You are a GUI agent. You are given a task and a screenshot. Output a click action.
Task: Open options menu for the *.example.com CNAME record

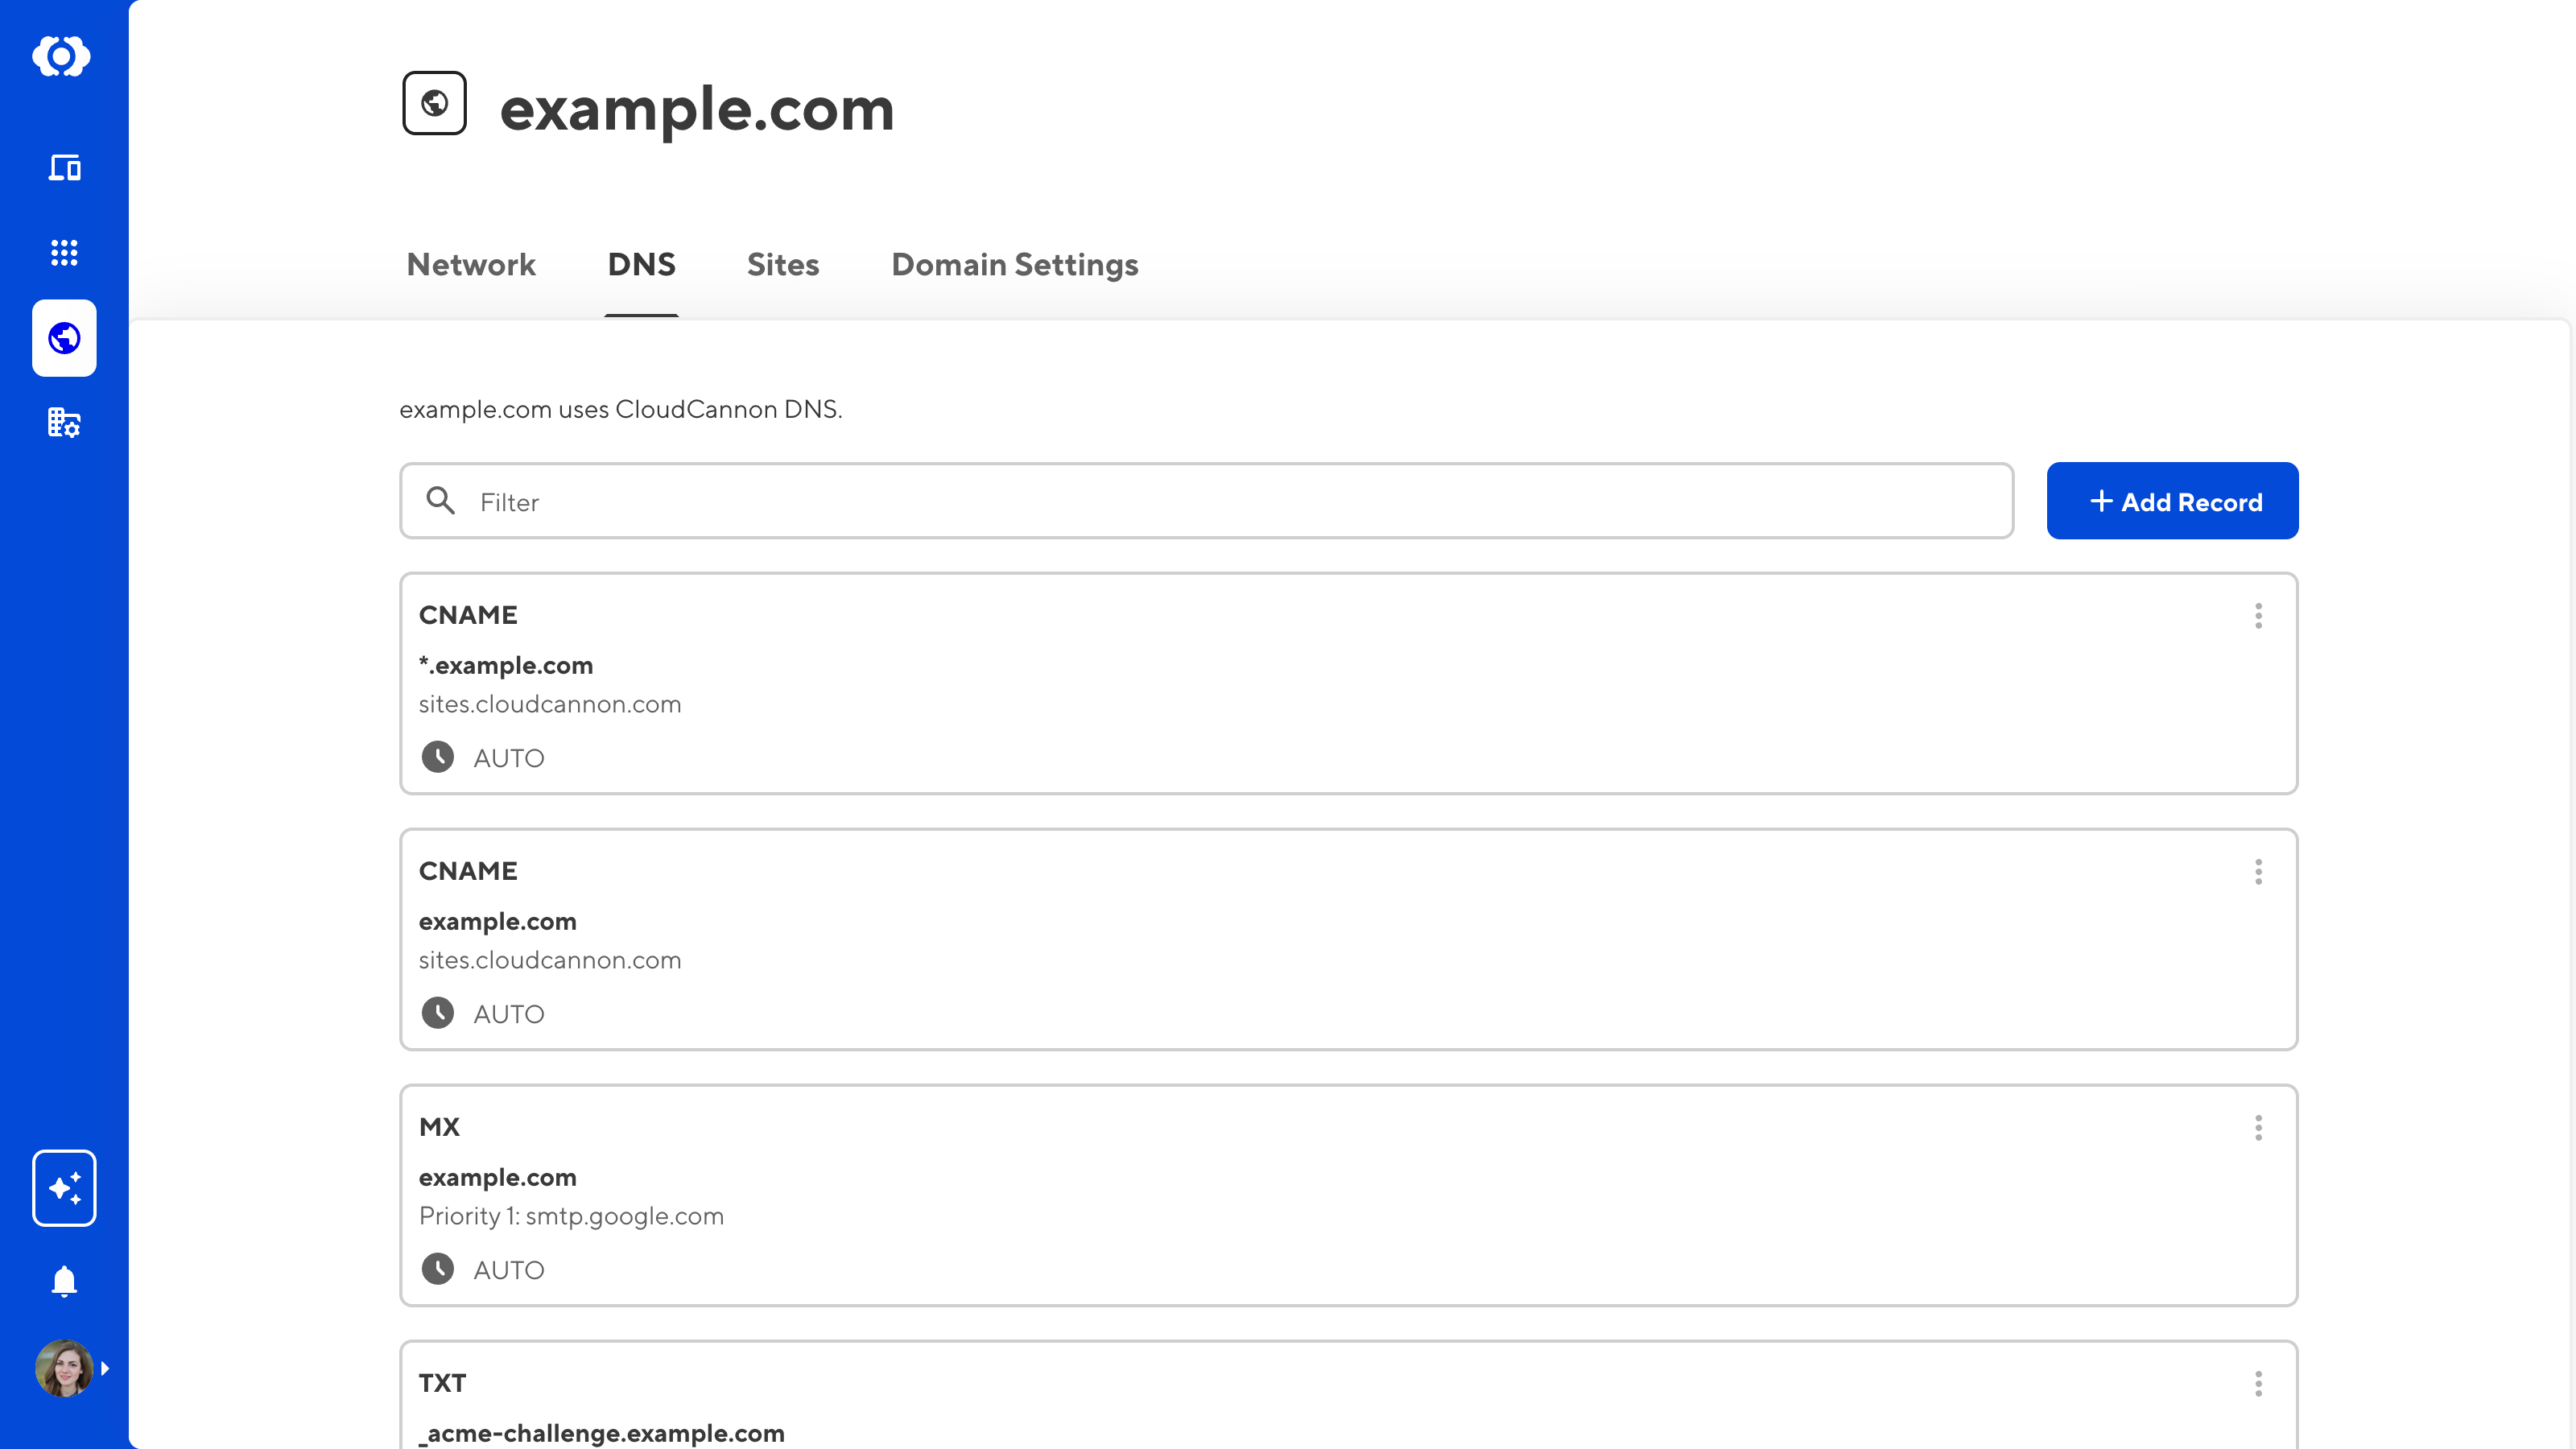pyautogui.click(x=2258, y=616)
